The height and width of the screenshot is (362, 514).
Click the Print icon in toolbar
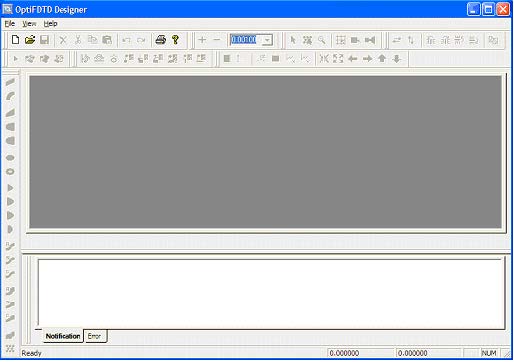point(161,40)
